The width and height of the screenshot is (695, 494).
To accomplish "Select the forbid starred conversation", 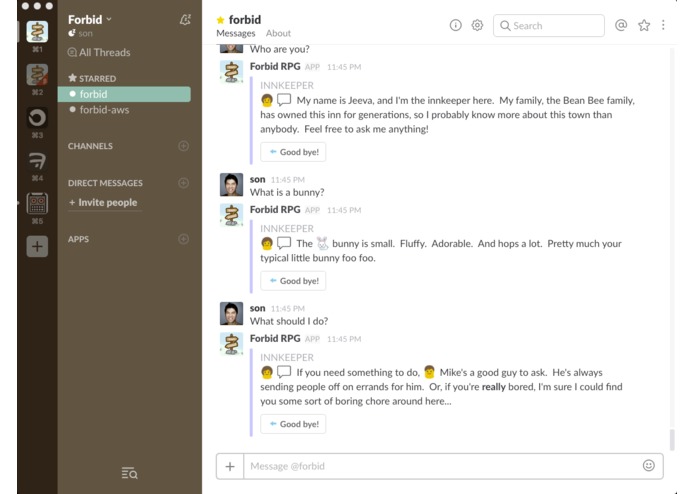I will click(124, 94).
